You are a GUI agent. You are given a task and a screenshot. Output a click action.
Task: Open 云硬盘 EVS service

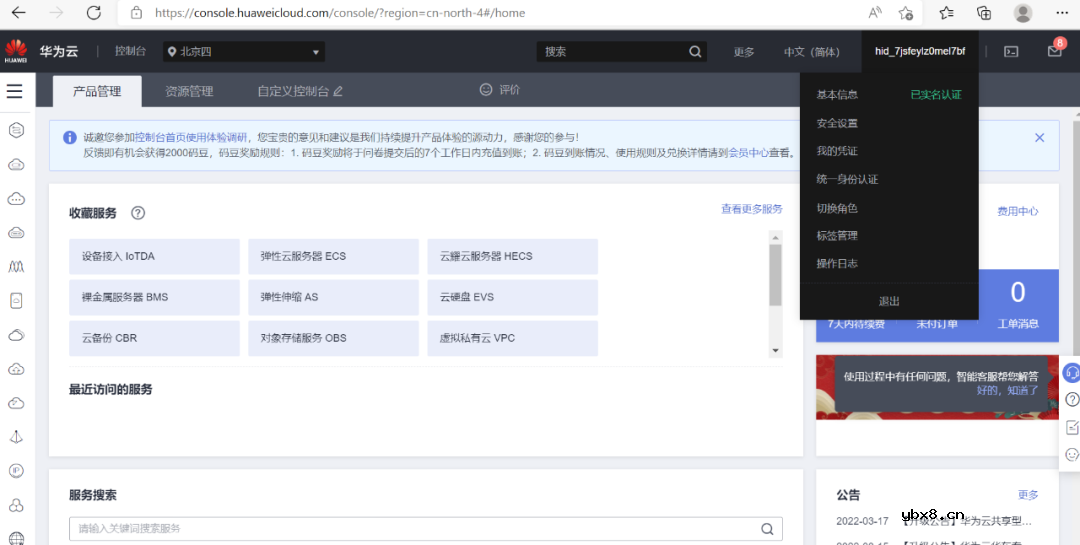pos(512,297)
